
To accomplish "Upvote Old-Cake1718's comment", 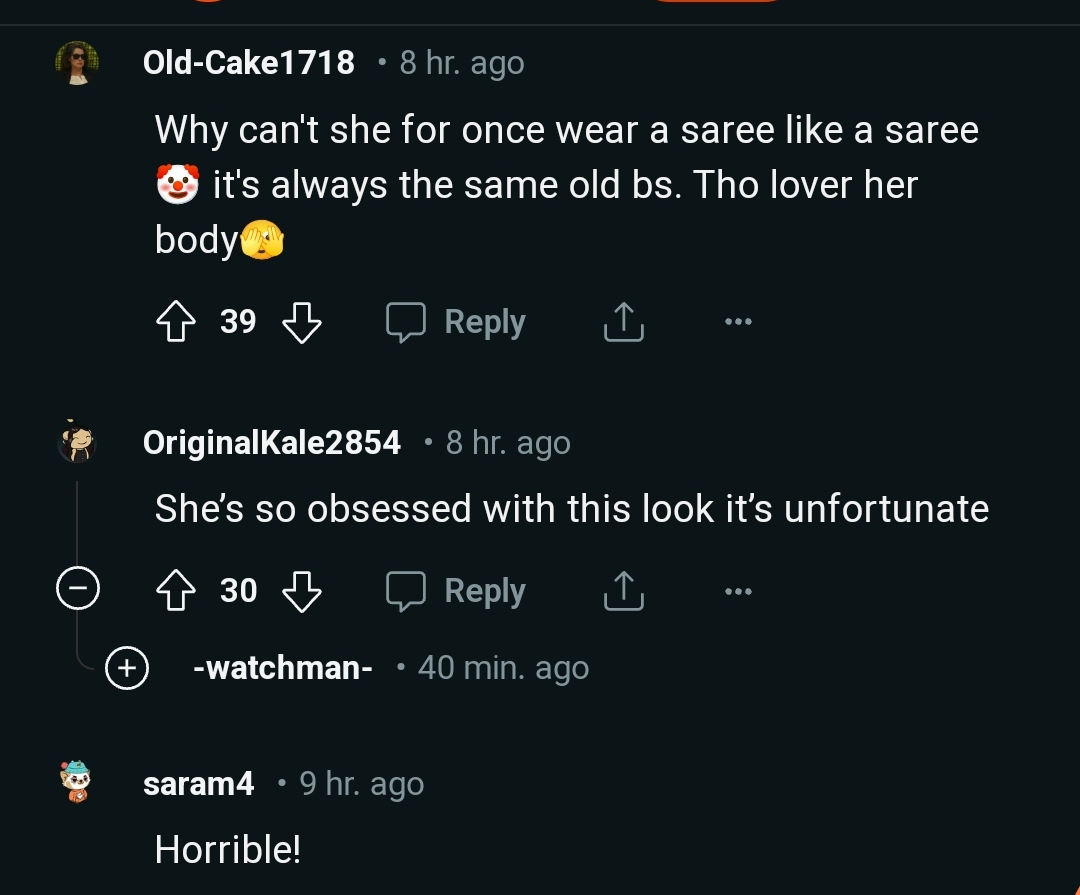I will [176, 321].
